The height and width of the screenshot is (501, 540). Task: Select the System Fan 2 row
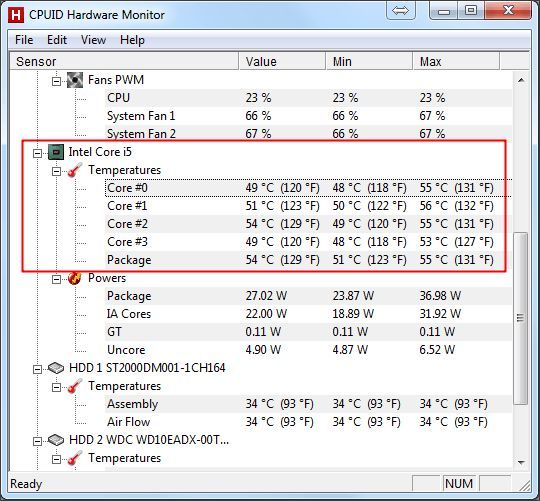click(309, 134)
